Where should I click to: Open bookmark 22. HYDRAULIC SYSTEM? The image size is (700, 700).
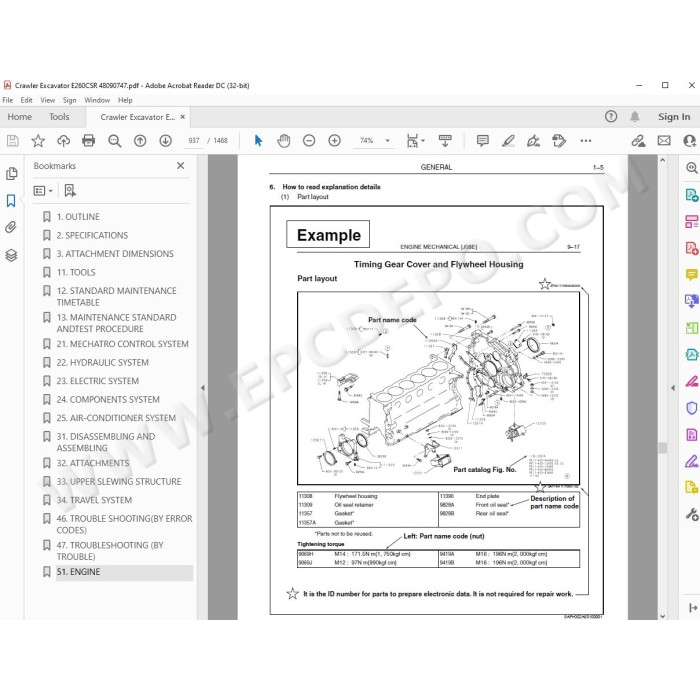point(103,363)
